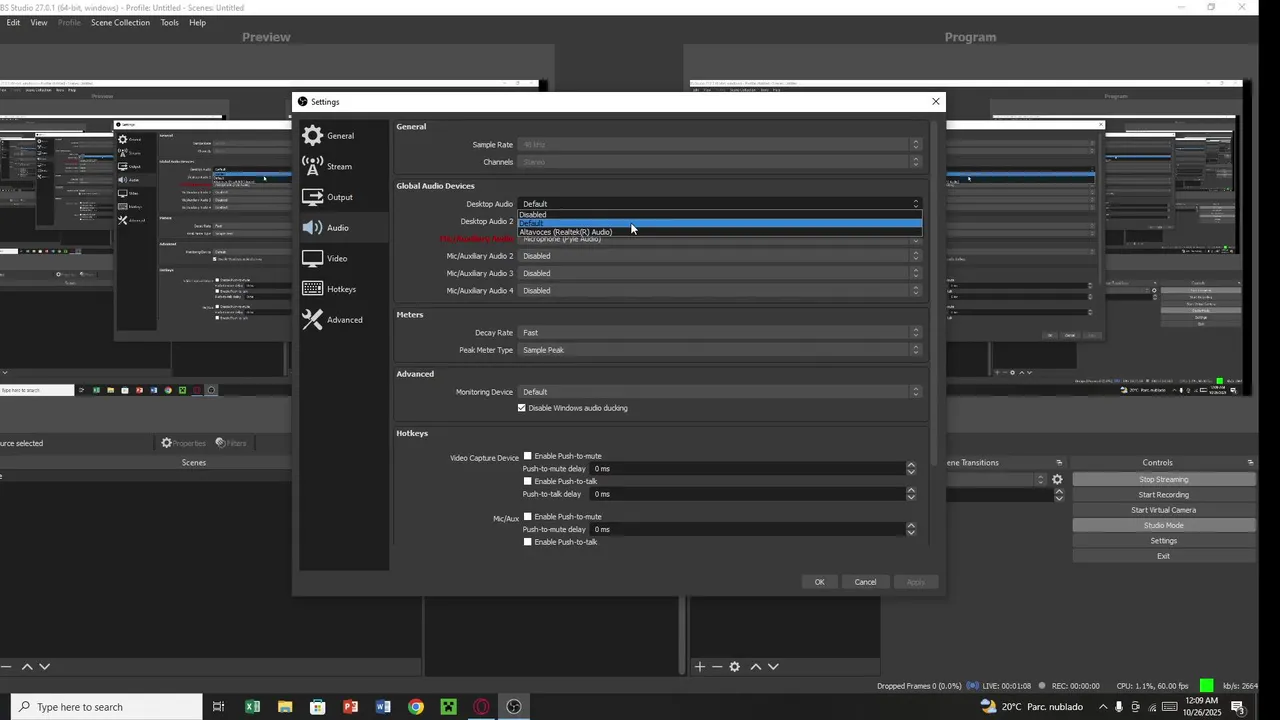Open the Peak Meter Type dropdown
This screenshot has height=720, width=1280.
click(720, 350)
